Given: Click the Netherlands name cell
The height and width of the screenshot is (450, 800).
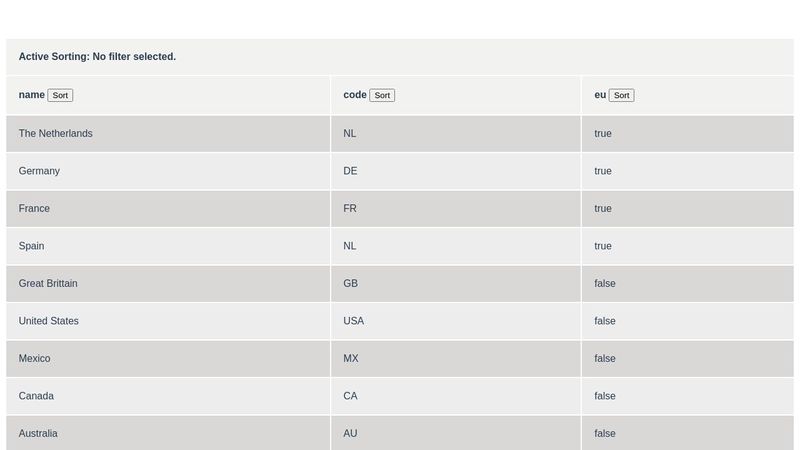Looking at the screenshot, I should pyautogui.click(x=56, y=134).
